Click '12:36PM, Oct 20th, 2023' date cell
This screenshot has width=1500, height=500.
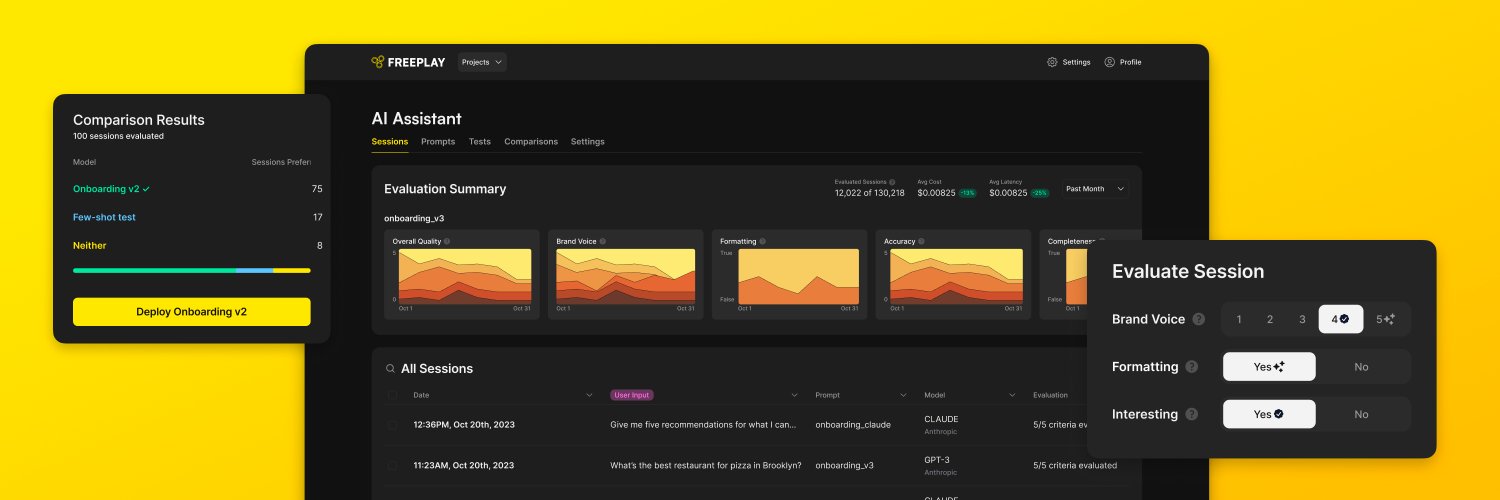(x=464, y=425)
